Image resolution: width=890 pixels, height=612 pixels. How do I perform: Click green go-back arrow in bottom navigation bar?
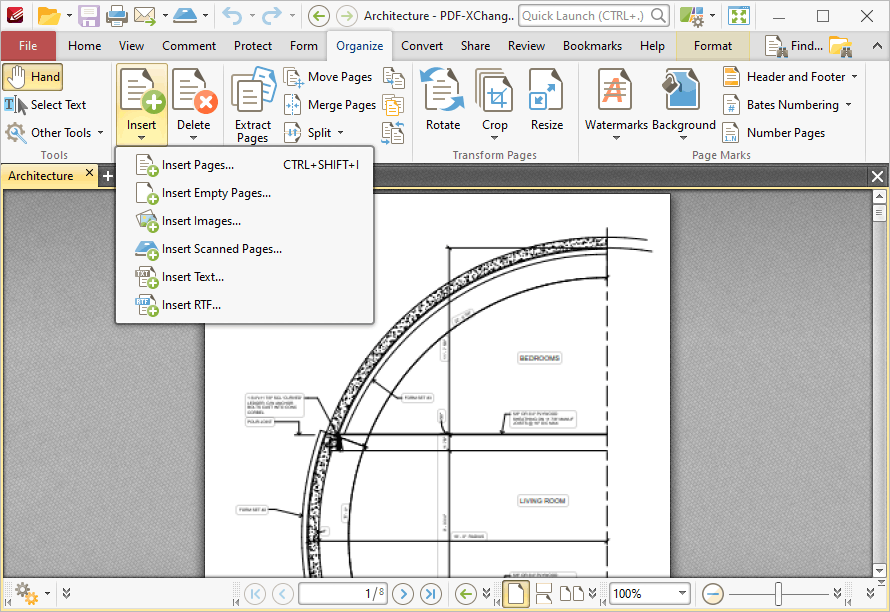pos(466,594)
